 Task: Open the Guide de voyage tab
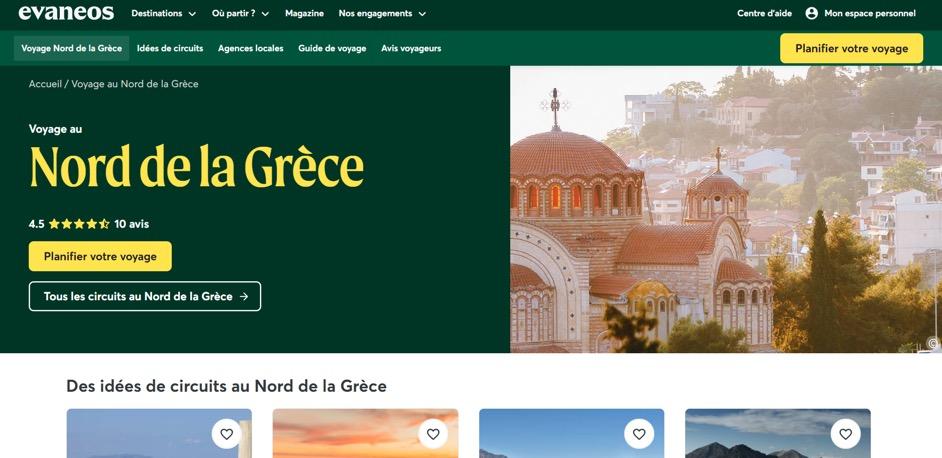point(332,49)
